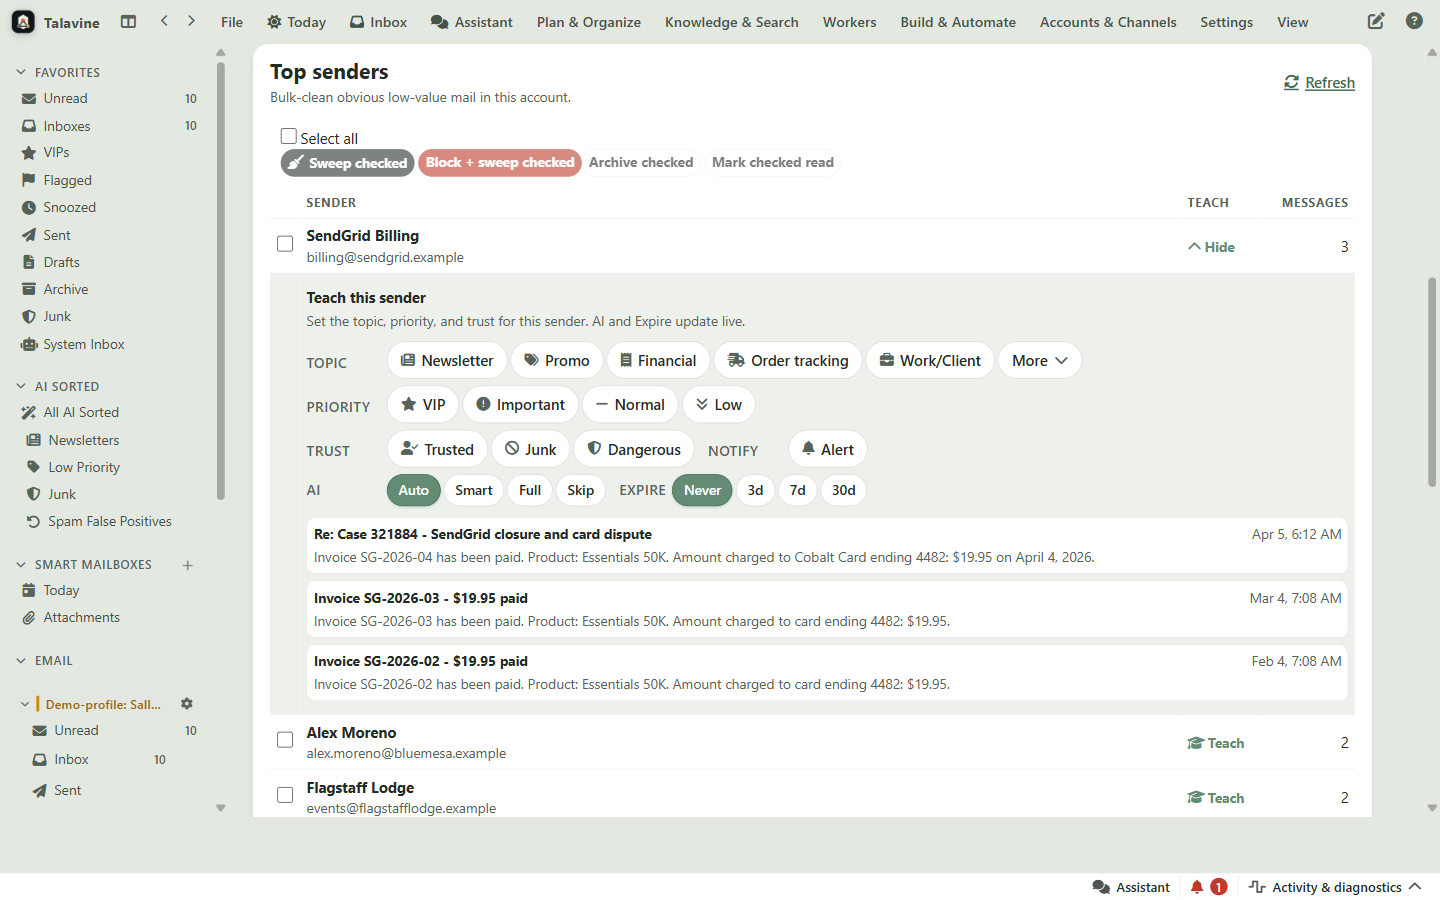
Task: Click Teach for Alex Moreno
Action: (x=1216, y=743)
